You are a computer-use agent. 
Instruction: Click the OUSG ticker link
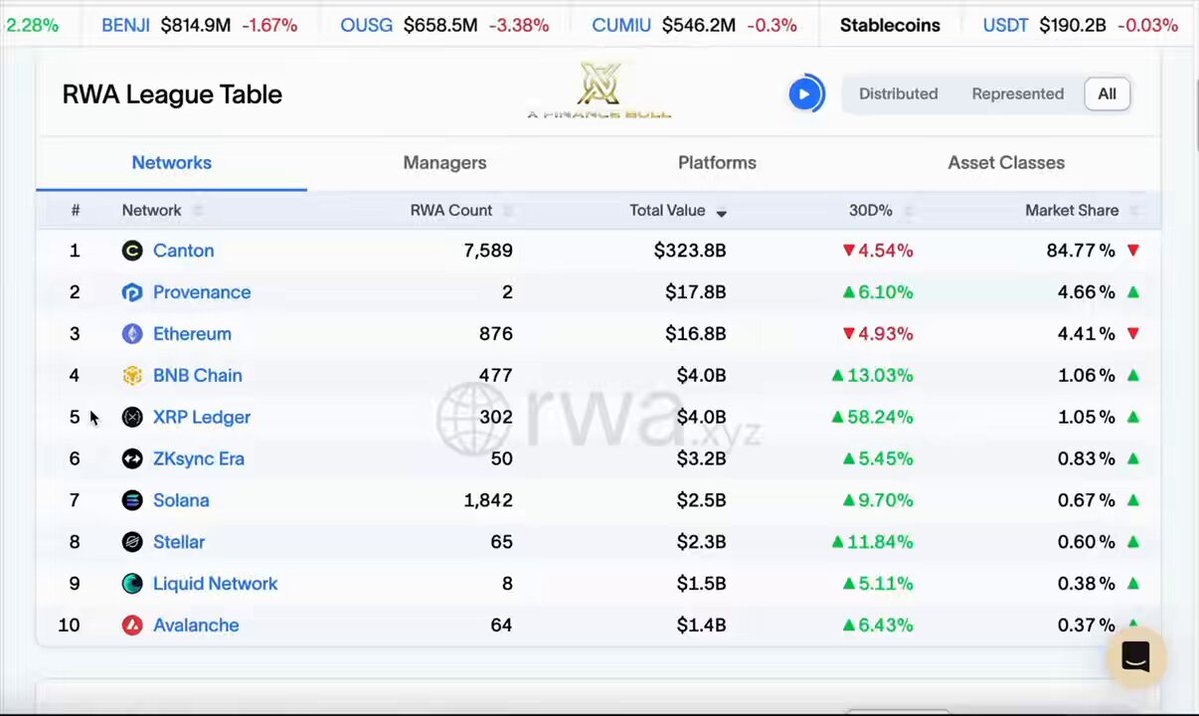click(x=366, y=25)
